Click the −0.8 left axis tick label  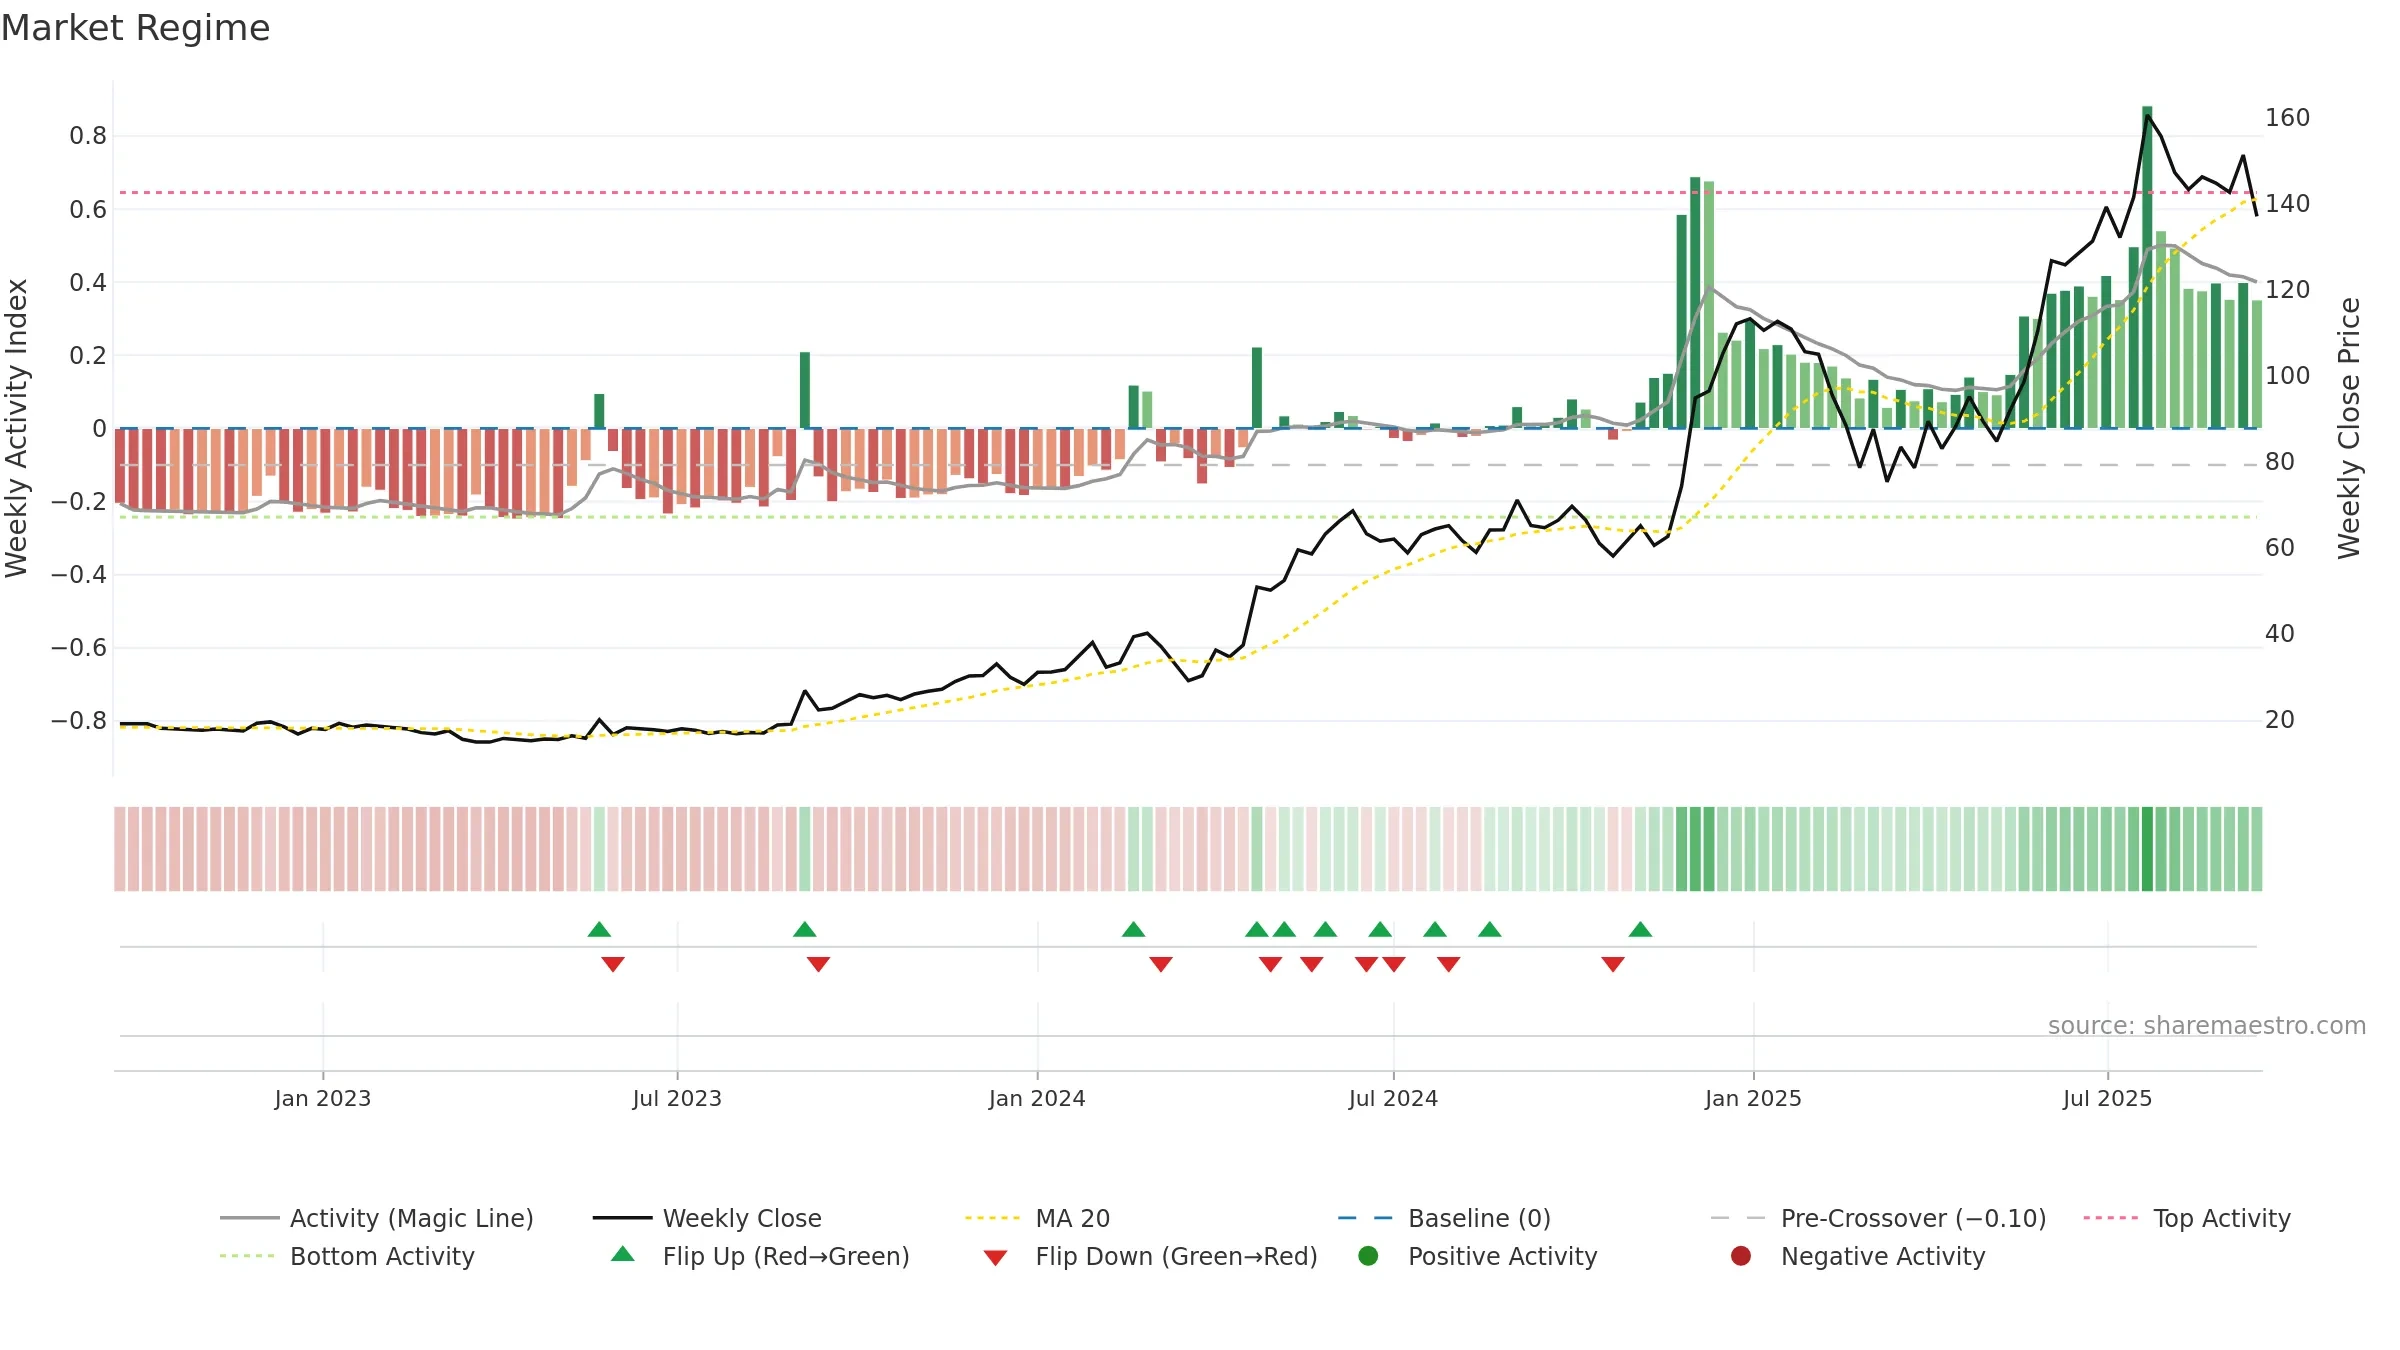(x=79, y=721)
